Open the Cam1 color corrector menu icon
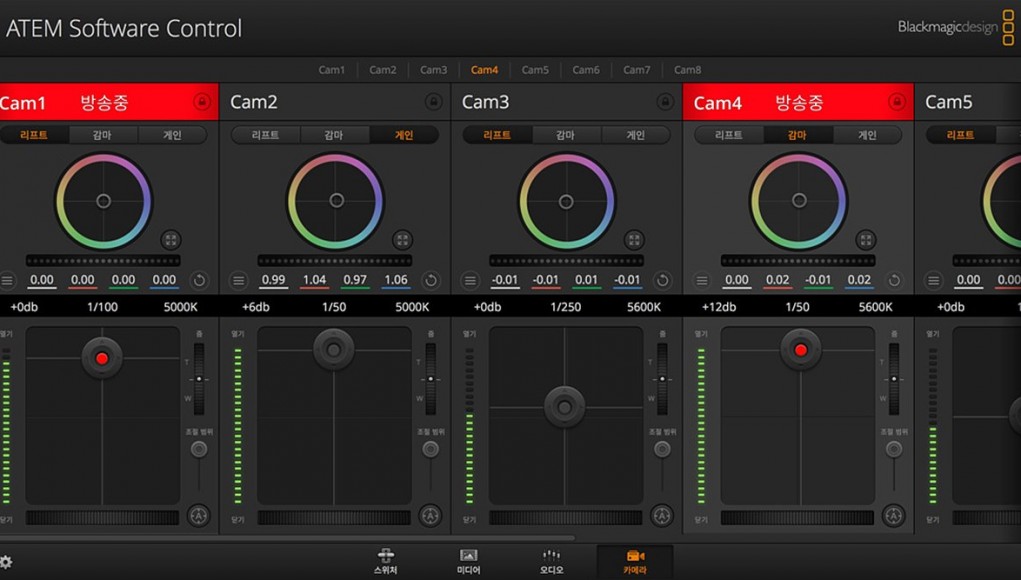Image resolution: width=1021 pixels, height=580 pixels. pos(7,281)
